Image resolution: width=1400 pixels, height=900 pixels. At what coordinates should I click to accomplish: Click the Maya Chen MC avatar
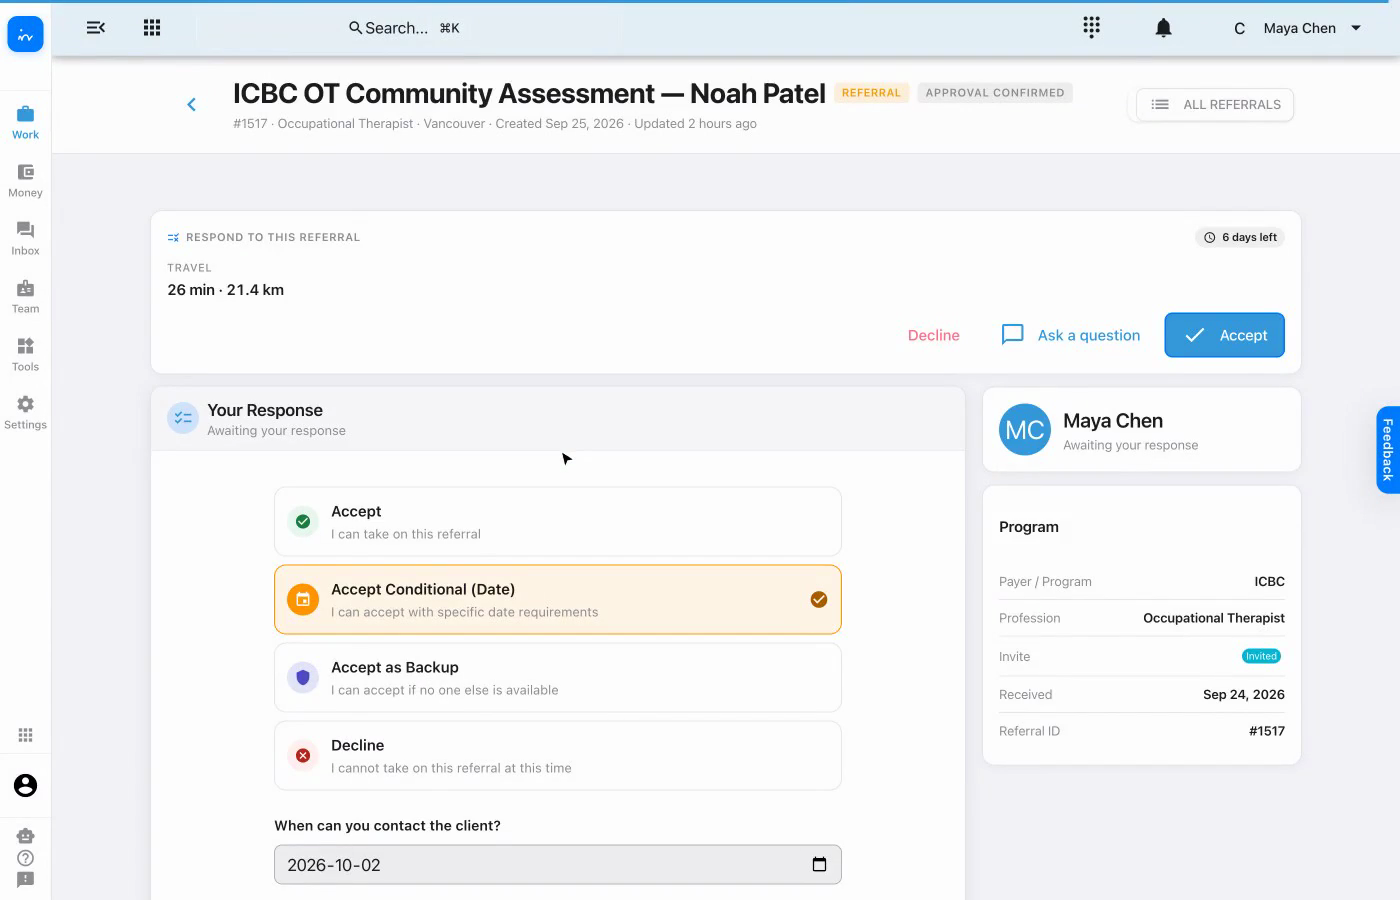1025,430
